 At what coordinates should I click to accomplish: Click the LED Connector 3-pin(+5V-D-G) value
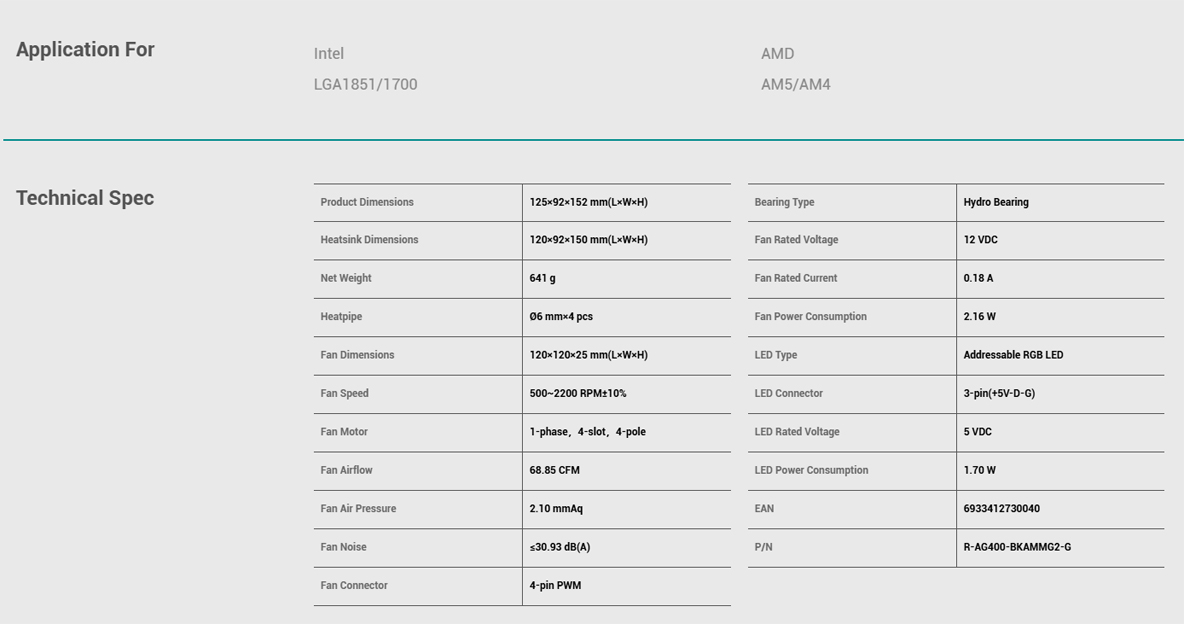click(x=999, y=393)
